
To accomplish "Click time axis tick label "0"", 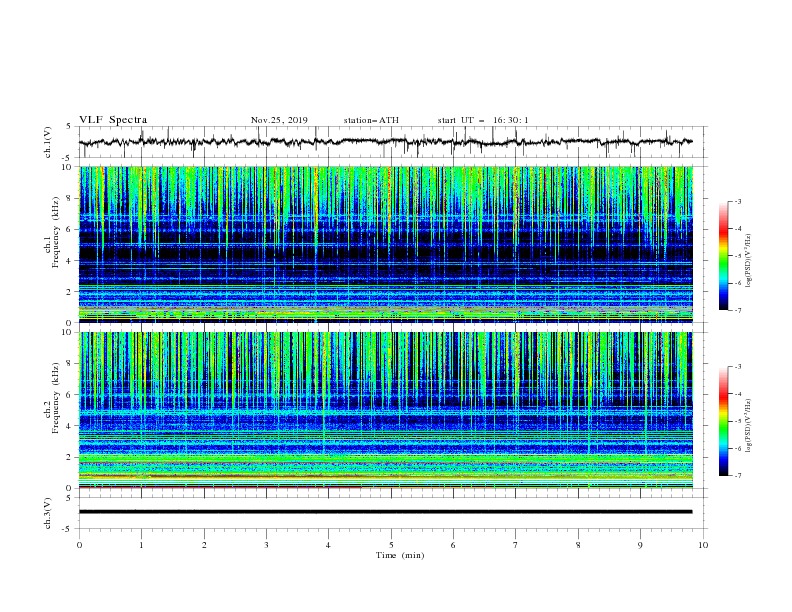I will [x=79, y=545].
